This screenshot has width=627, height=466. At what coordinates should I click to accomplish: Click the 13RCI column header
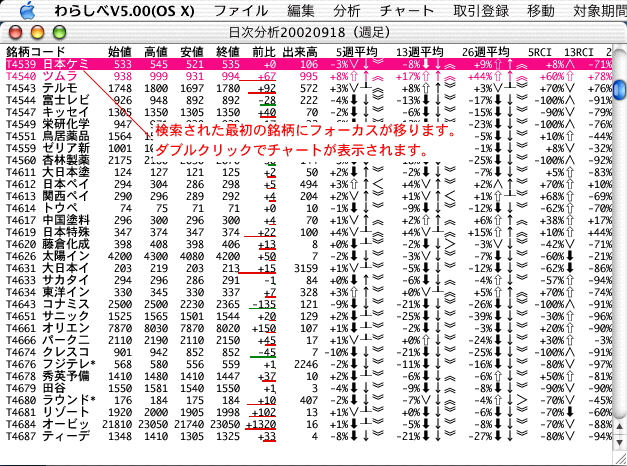tap(579, 52)
